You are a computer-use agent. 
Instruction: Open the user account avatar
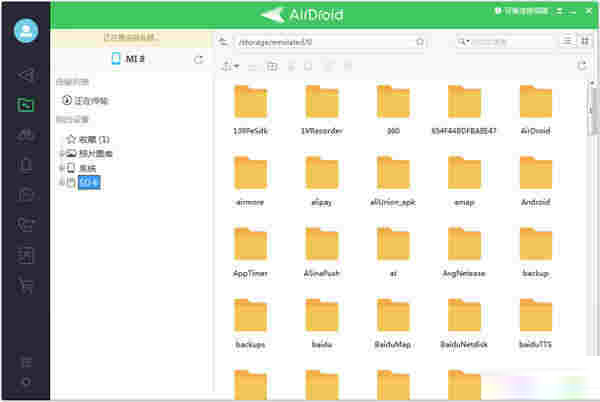pyautogui.click(x=26, y=30)
